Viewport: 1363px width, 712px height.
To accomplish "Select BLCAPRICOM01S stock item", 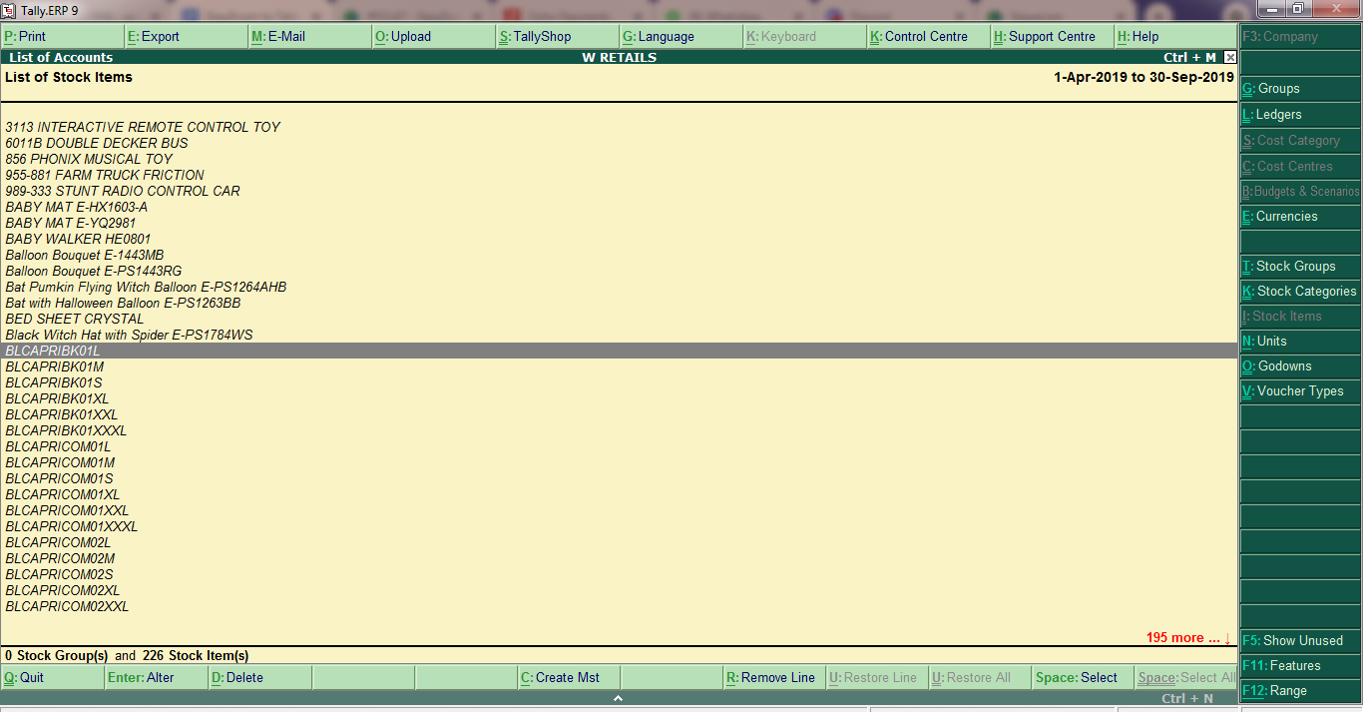I will (60, 479).
